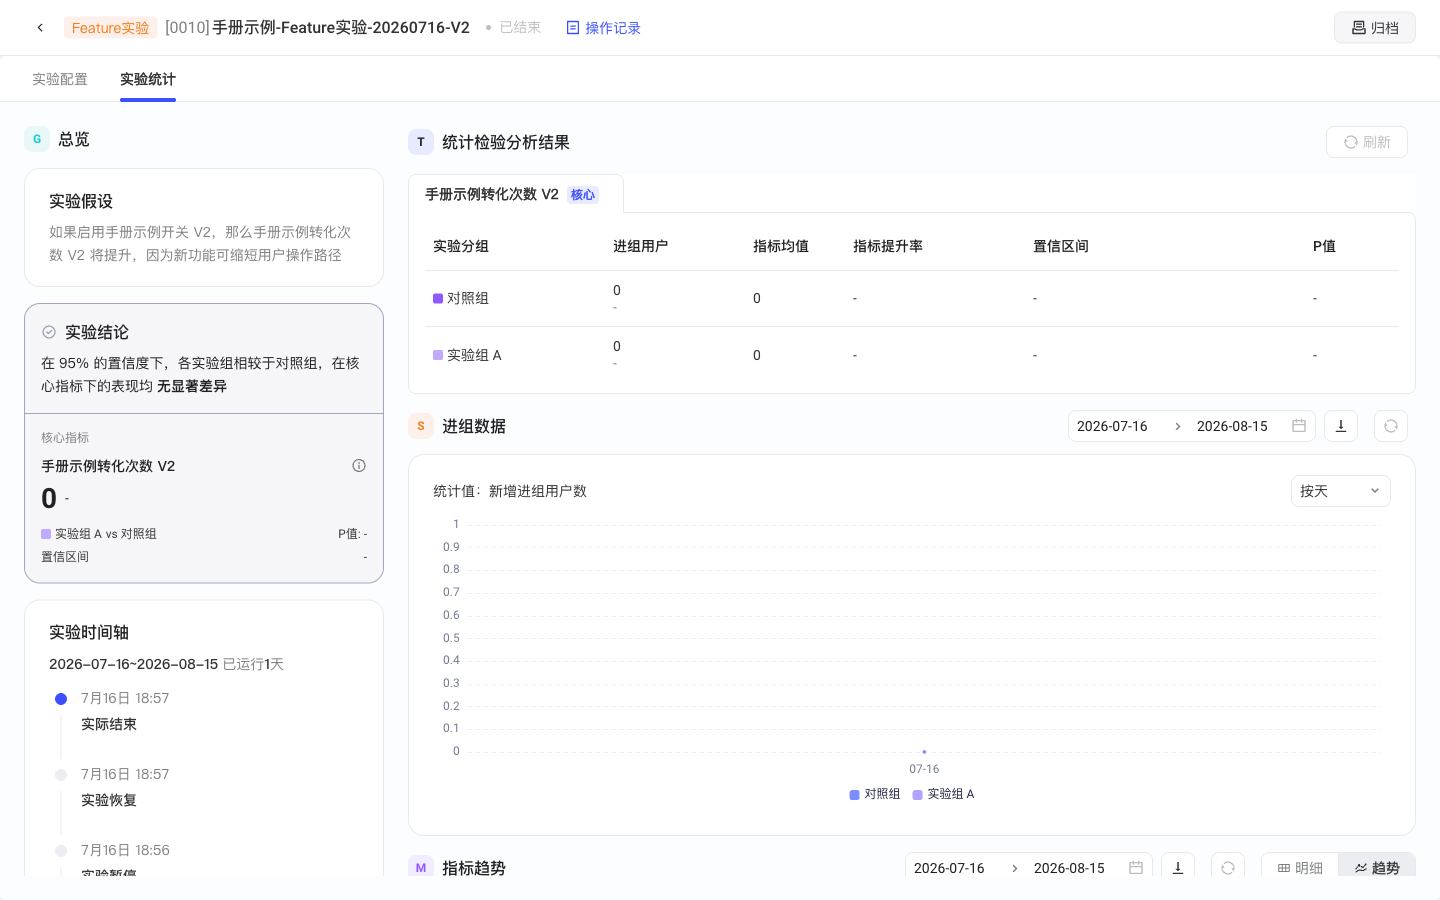Viewport: 1440px width, 900px height.
Task: Click the 指标趋势 start date 2026-07-16
Action: [949, 868]
